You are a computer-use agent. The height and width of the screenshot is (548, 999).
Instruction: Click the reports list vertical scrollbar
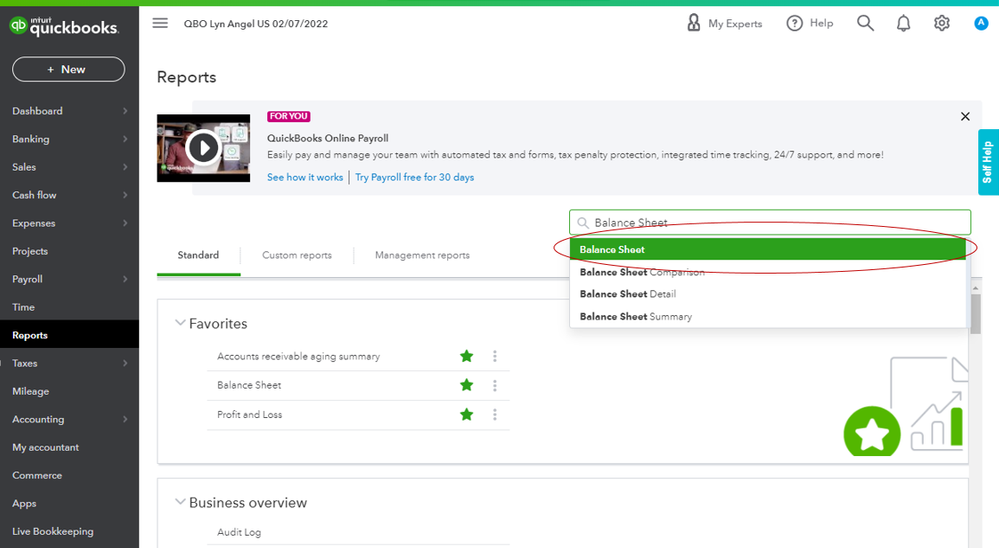pyautogui.click(x=975, y=312)
